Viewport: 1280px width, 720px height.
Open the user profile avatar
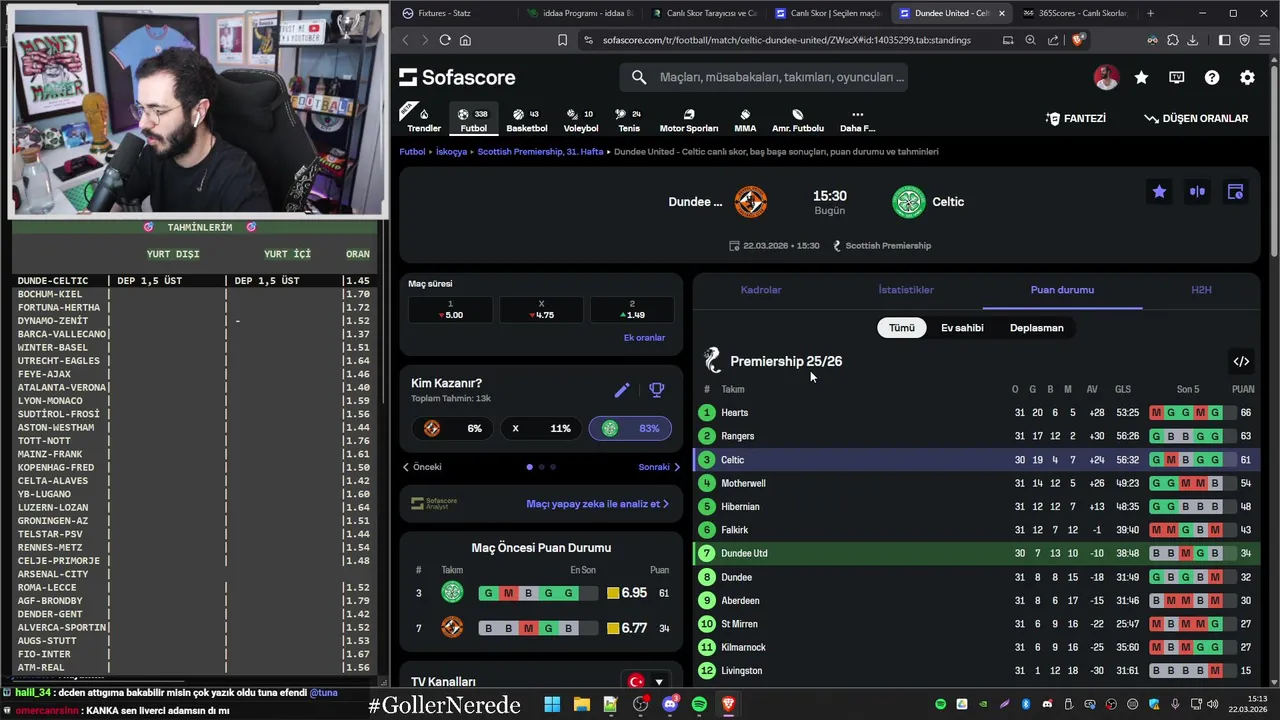[x=1106, y=77]
